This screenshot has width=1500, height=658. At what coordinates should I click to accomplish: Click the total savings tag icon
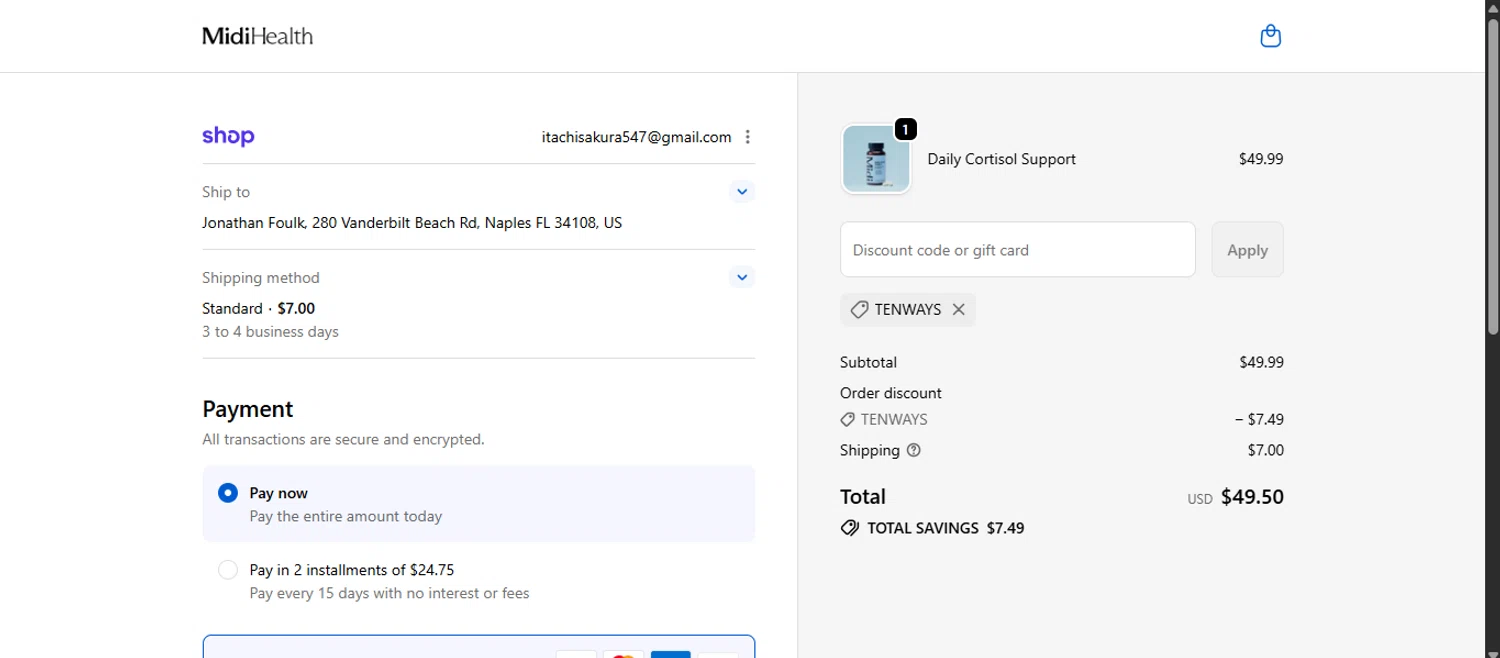[850, 528]
